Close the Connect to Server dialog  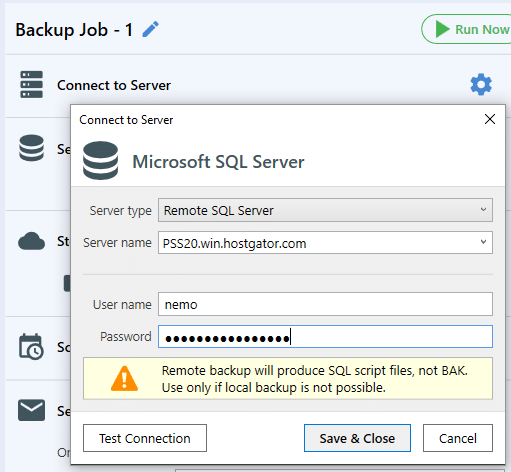tap(490, 119)
